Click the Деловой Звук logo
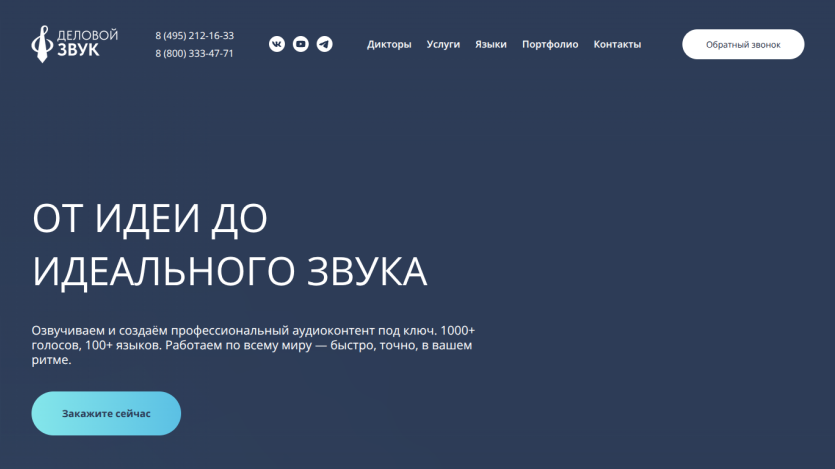Viewport: 835px width, 469px height. 75,44
